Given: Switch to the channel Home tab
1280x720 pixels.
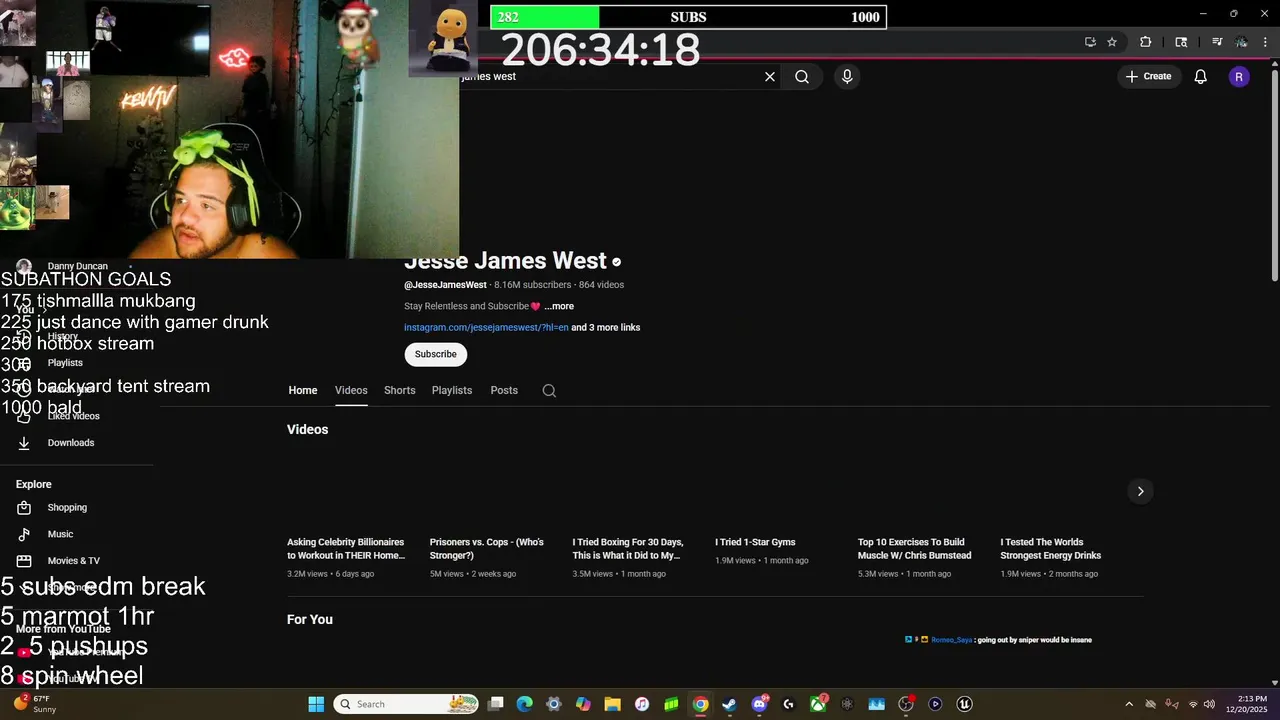Looking at the screenshot, I should click(303, 390).
